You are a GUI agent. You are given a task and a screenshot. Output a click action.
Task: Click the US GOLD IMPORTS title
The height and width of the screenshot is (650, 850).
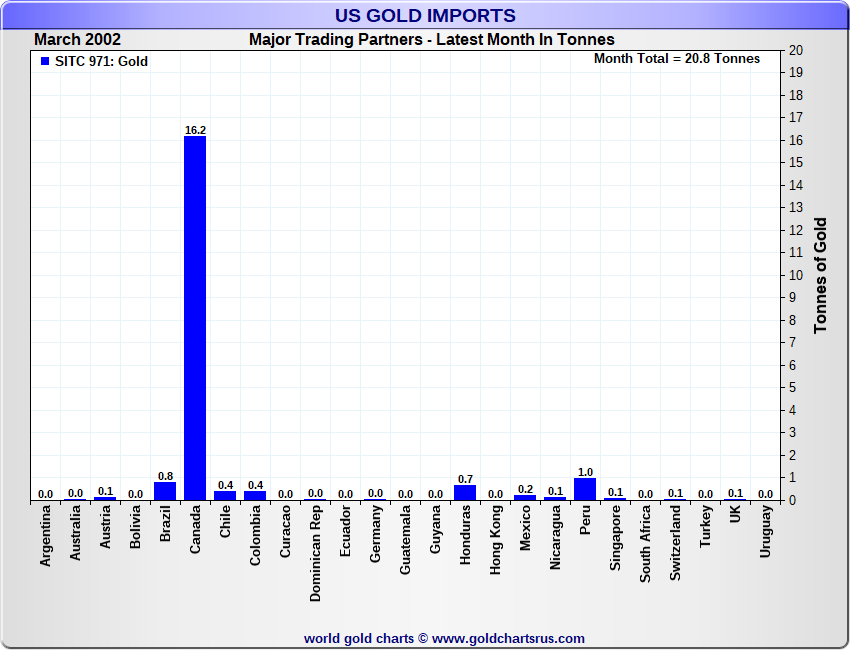[425, 15]
